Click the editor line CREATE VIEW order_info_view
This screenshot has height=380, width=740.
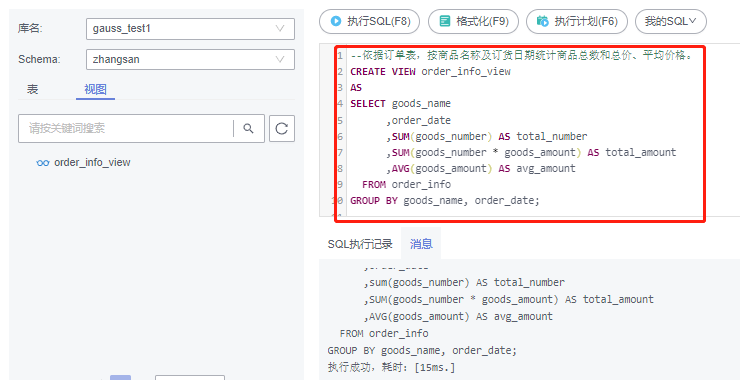[430, 72]
